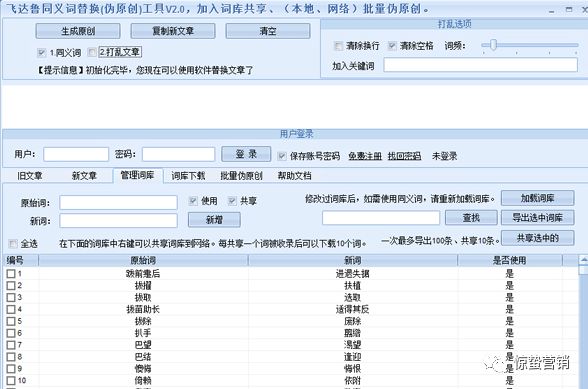The image size is (588, 389).
Task: Click the 导出选中词库 button
Action: click(x=537, y=218)
